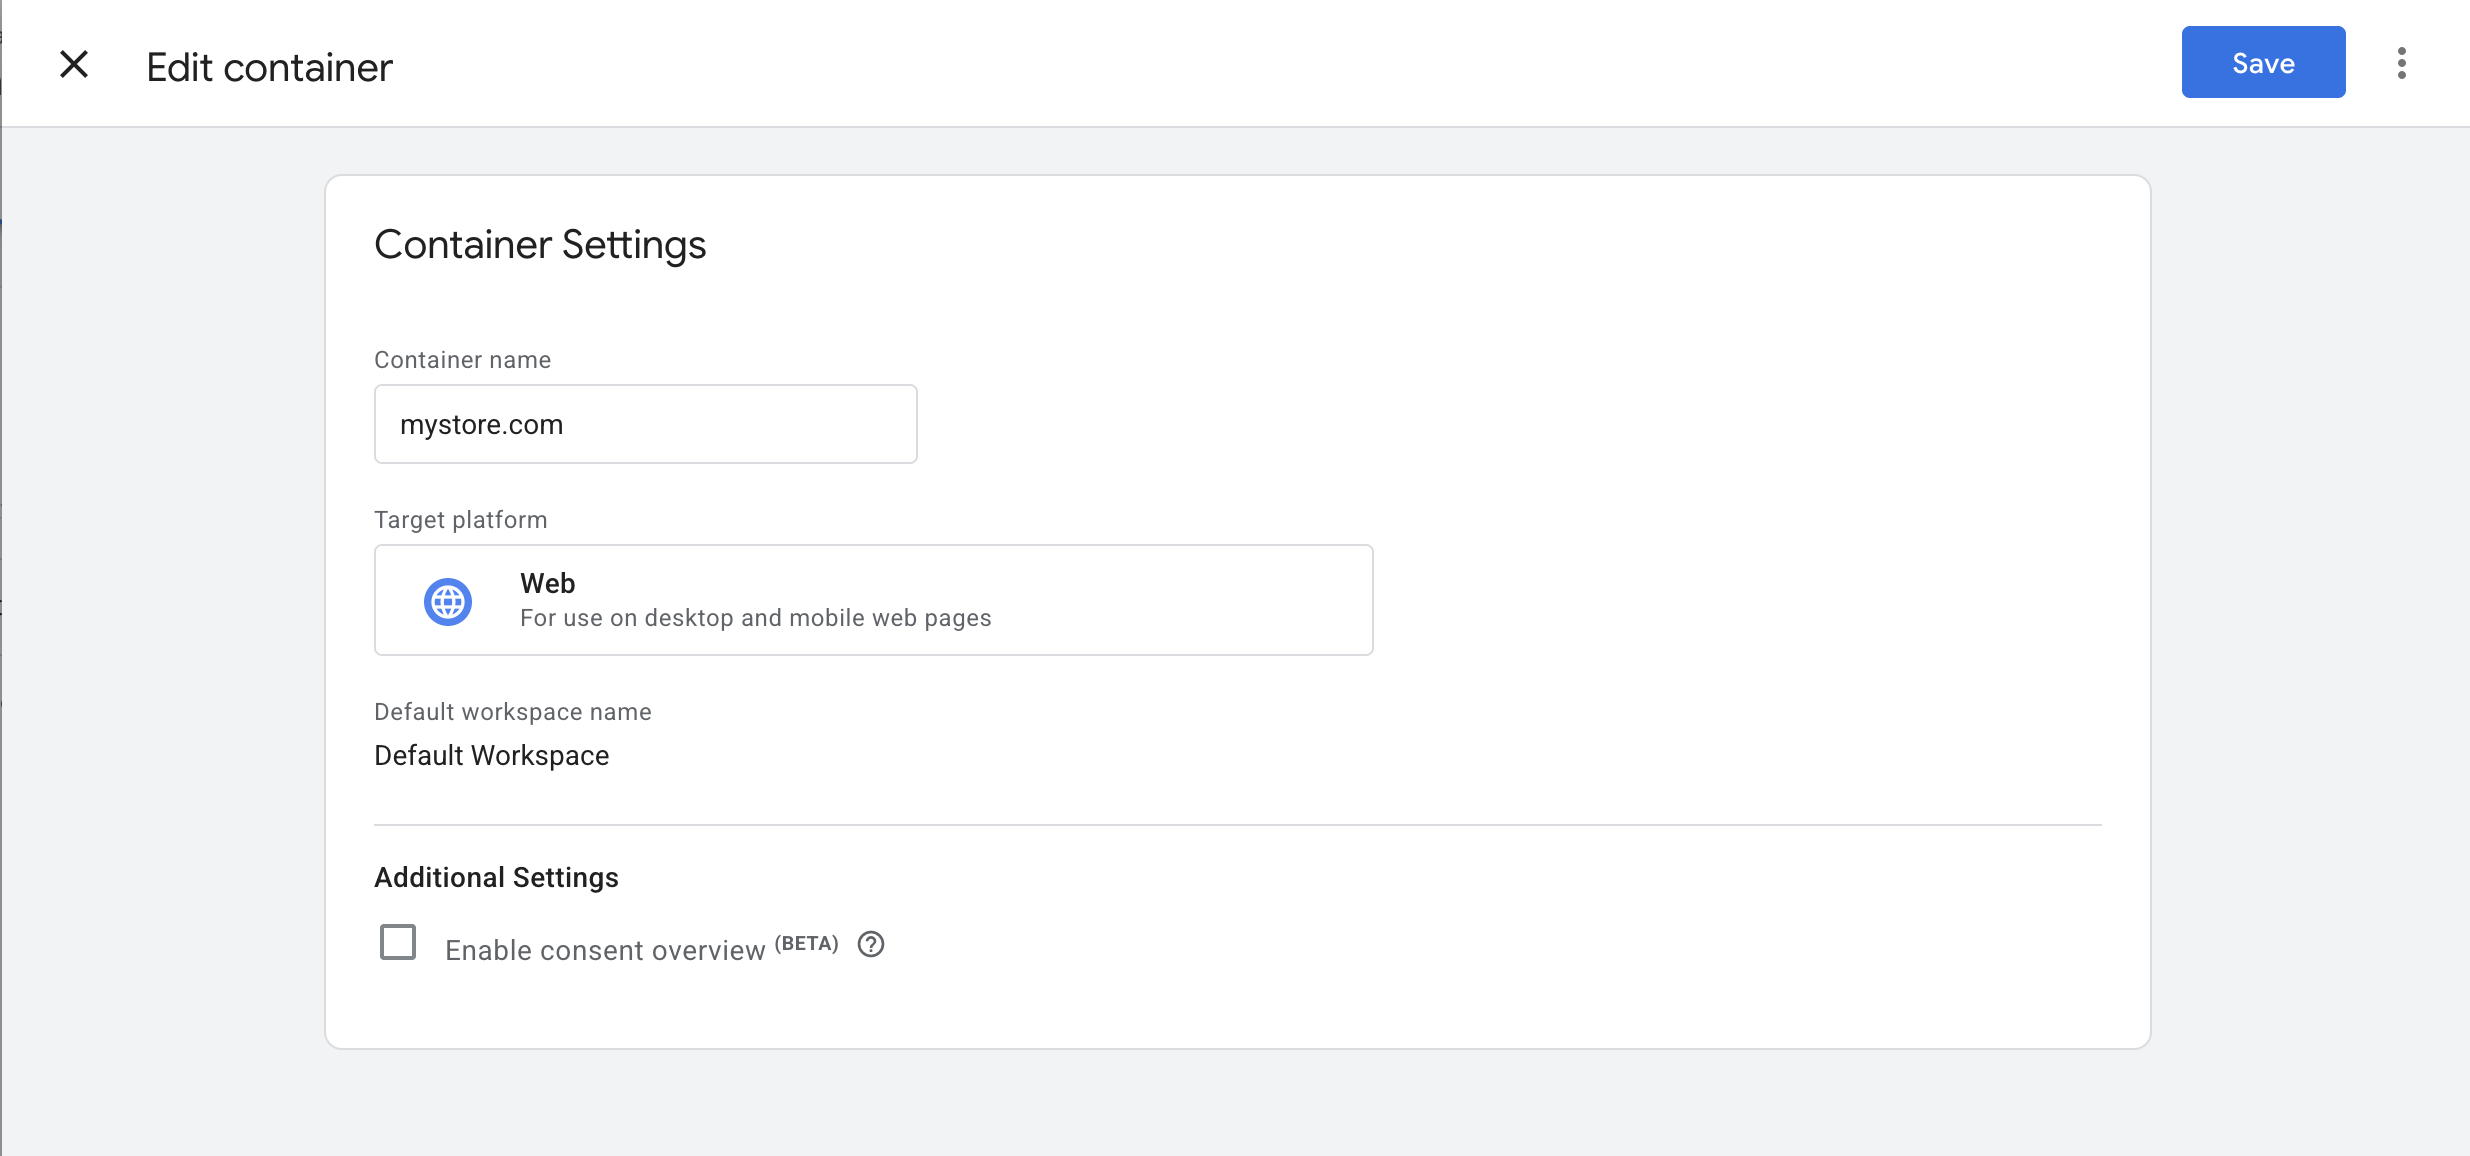Click the Enable consent overview label

click(x=604, y=950)
